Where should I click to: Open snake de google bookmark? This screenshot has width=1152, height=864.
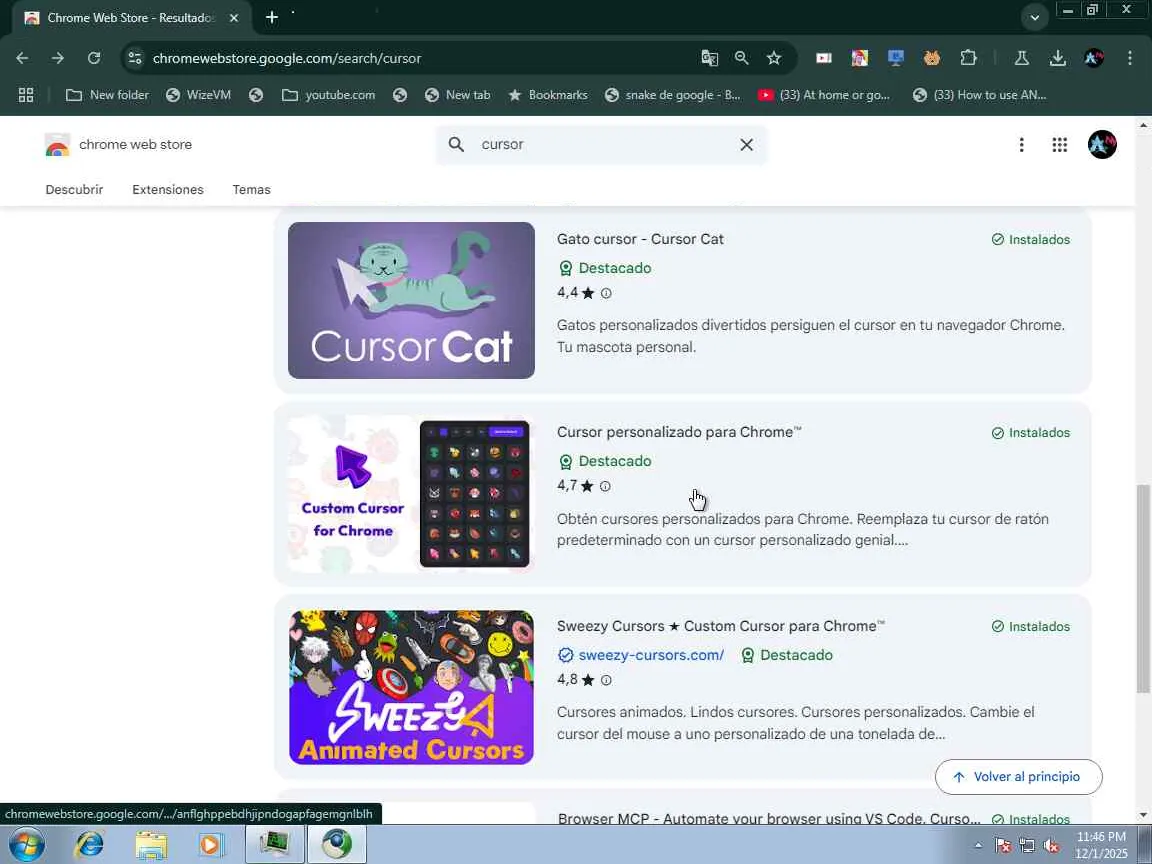672,95
